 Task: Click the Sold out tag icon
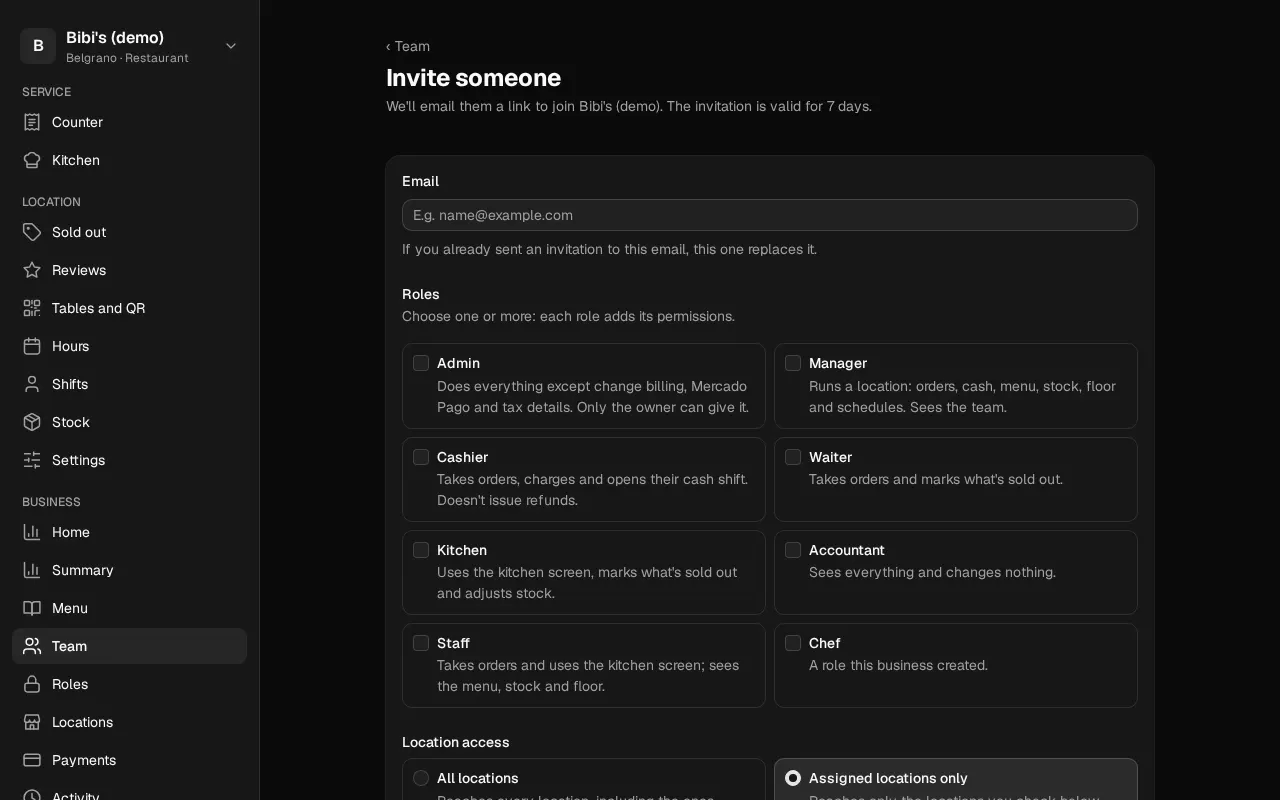[32, 232]
